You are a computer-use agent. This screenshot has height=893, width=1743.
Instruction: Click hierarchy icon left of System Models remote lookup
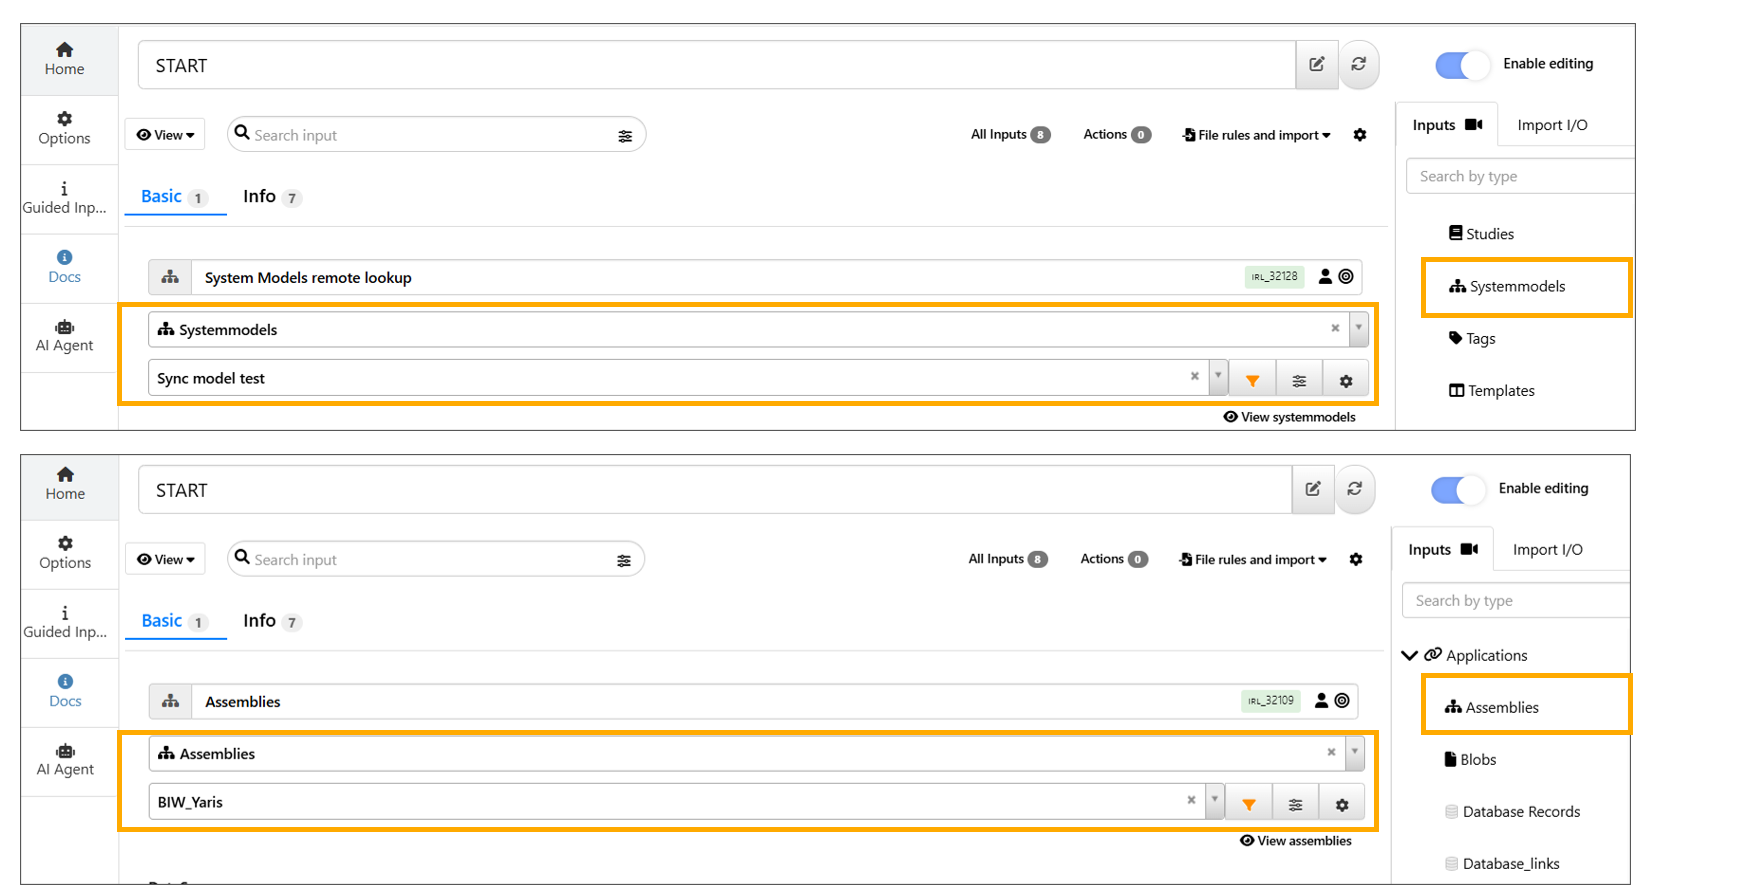tap(170, 277)
